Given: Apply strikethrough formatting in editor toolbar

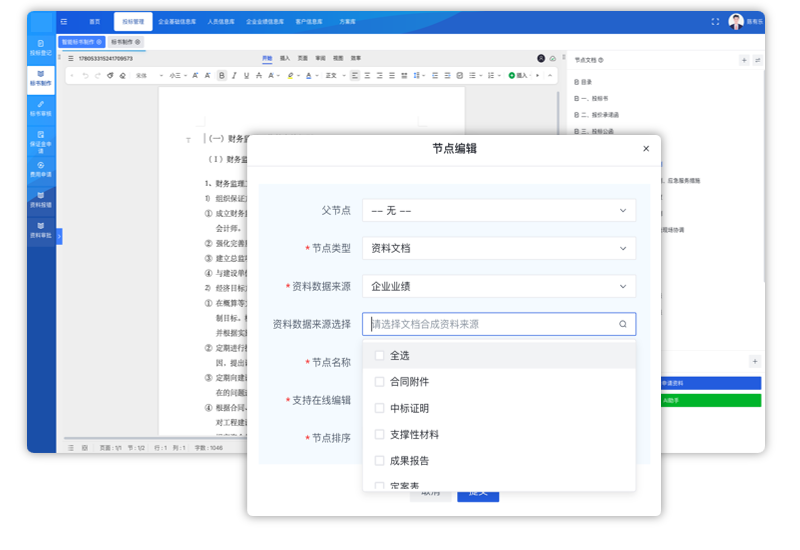Looking at the screenshot, I should [x=259, y=76].
